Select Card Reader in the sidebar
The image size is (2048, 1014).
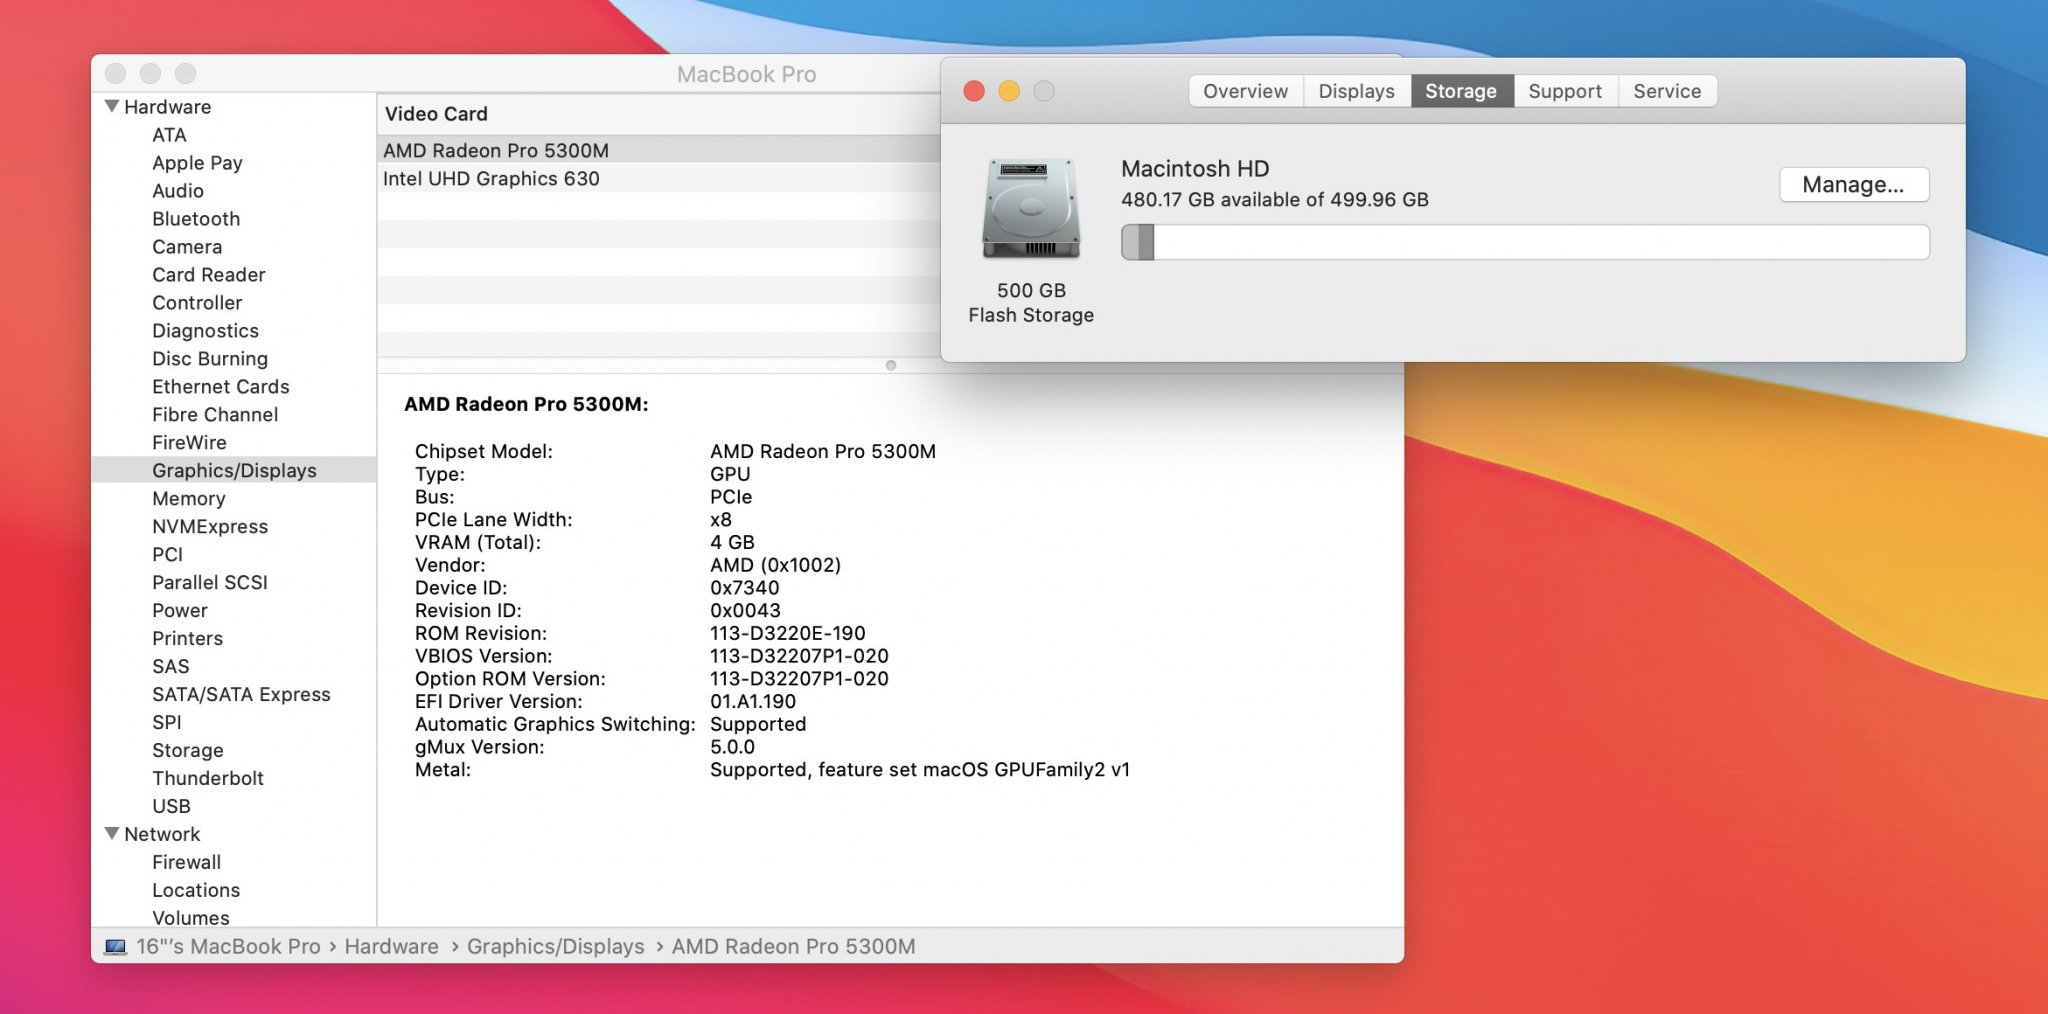pos(209,275)
